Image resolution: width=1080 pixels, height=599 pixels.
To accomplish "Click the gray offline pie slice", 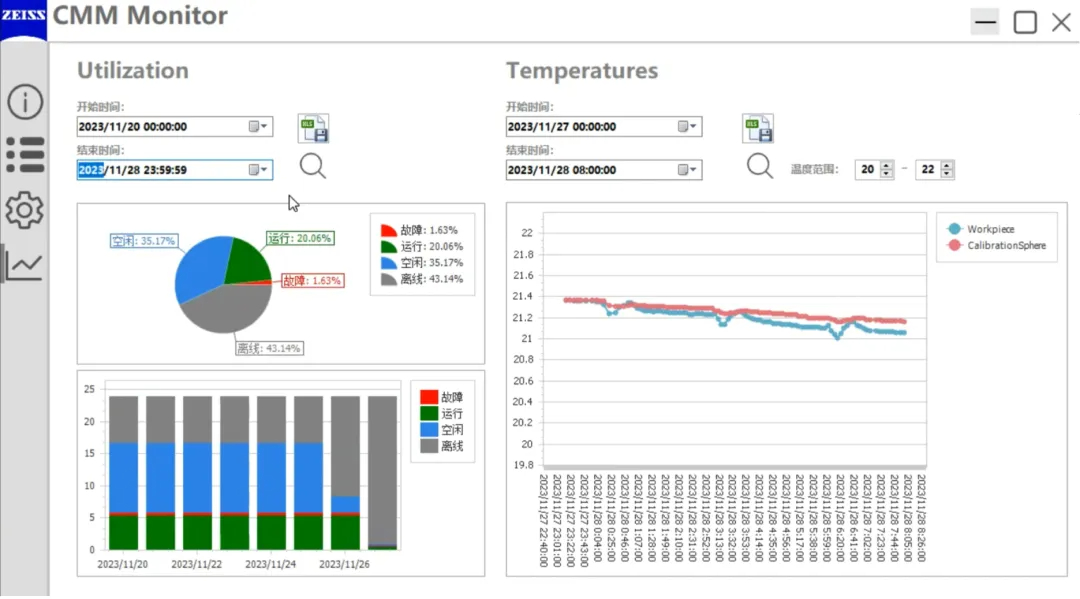I will pos(227,310).
